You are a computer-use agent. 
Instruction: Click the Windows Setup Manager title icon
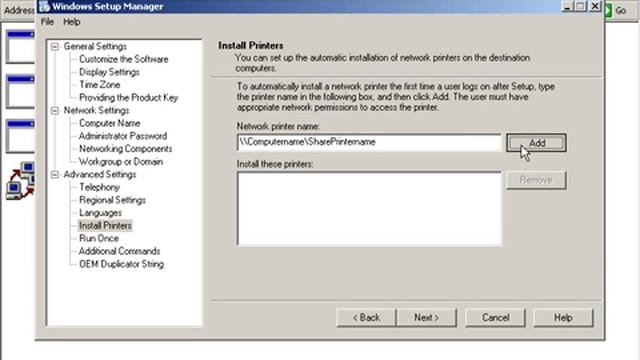click(x=44, y=6)
